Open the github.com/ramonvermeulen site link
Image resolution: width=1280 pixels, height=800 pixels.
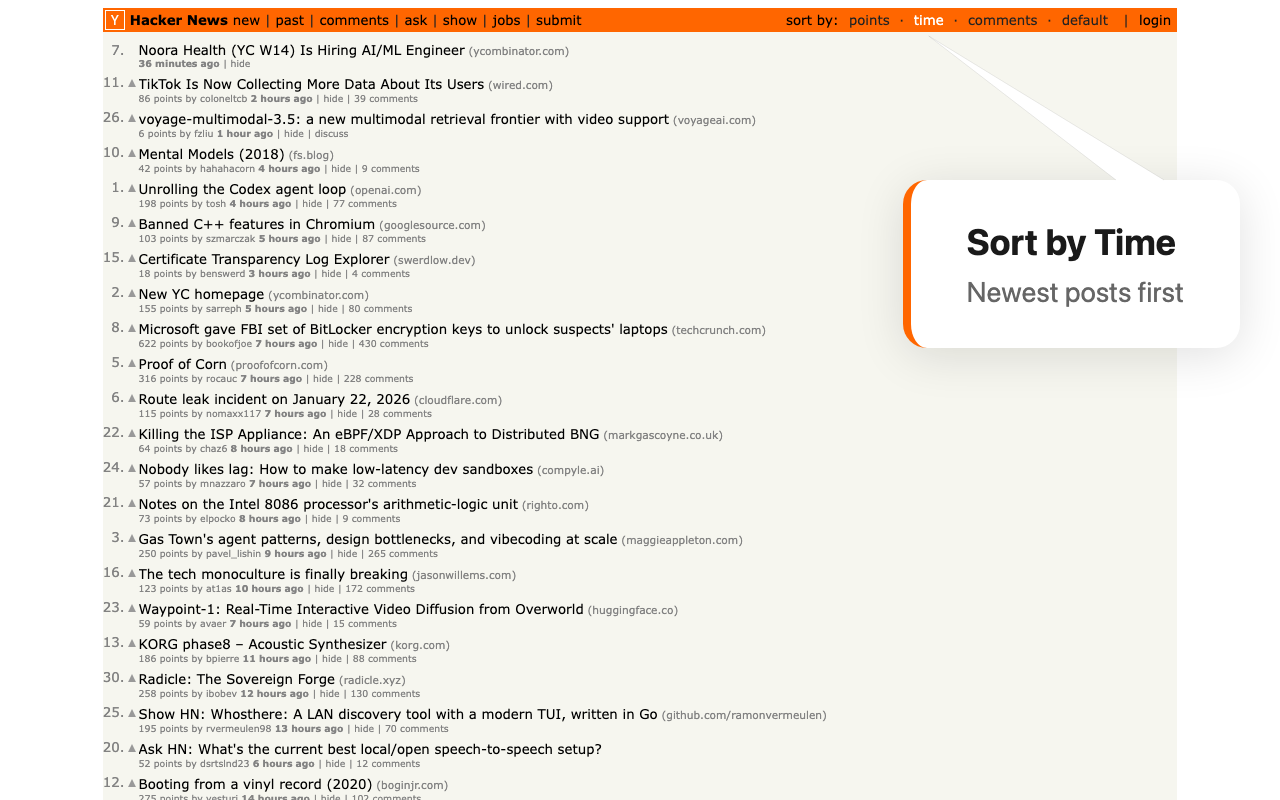744,716
